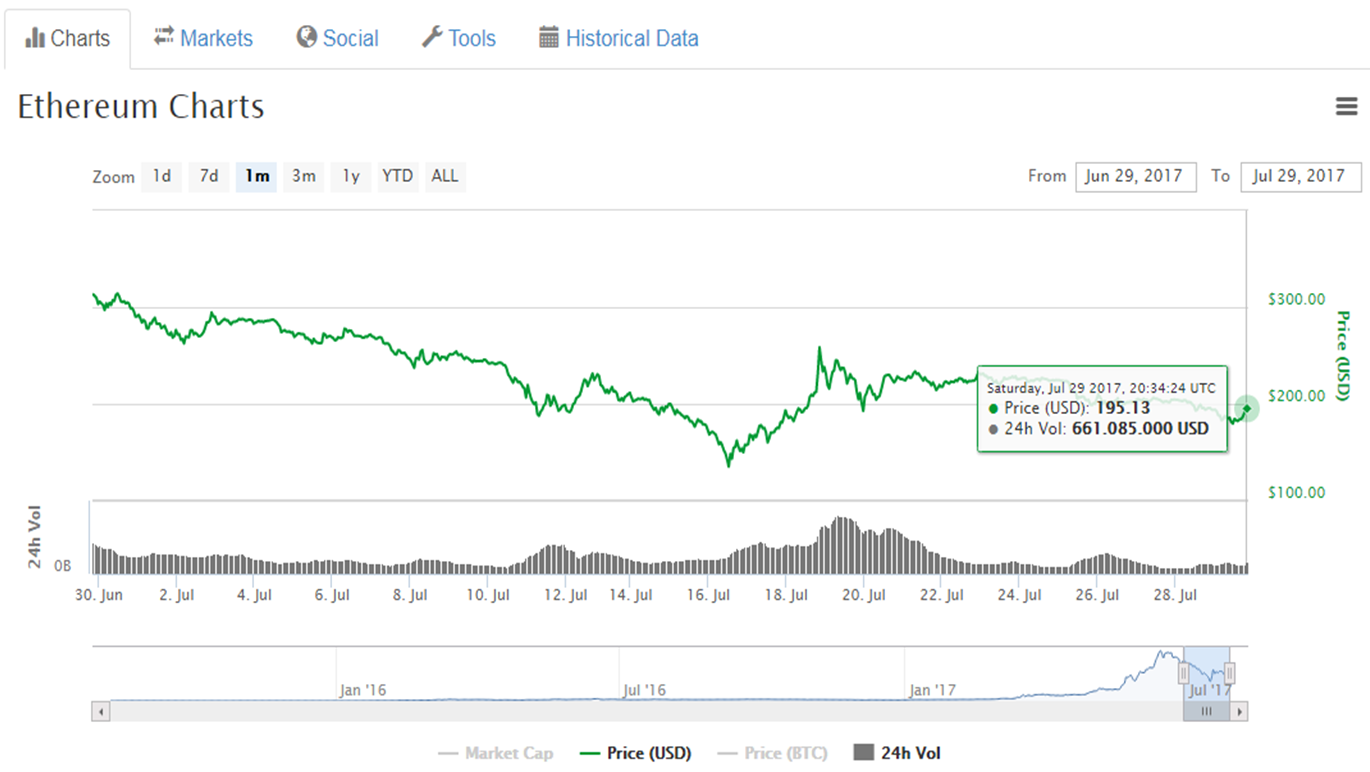This screenshot has width=1370, height=772.
Task: Click the Price (USD) axis title
Action: [x=1343, y=356]
